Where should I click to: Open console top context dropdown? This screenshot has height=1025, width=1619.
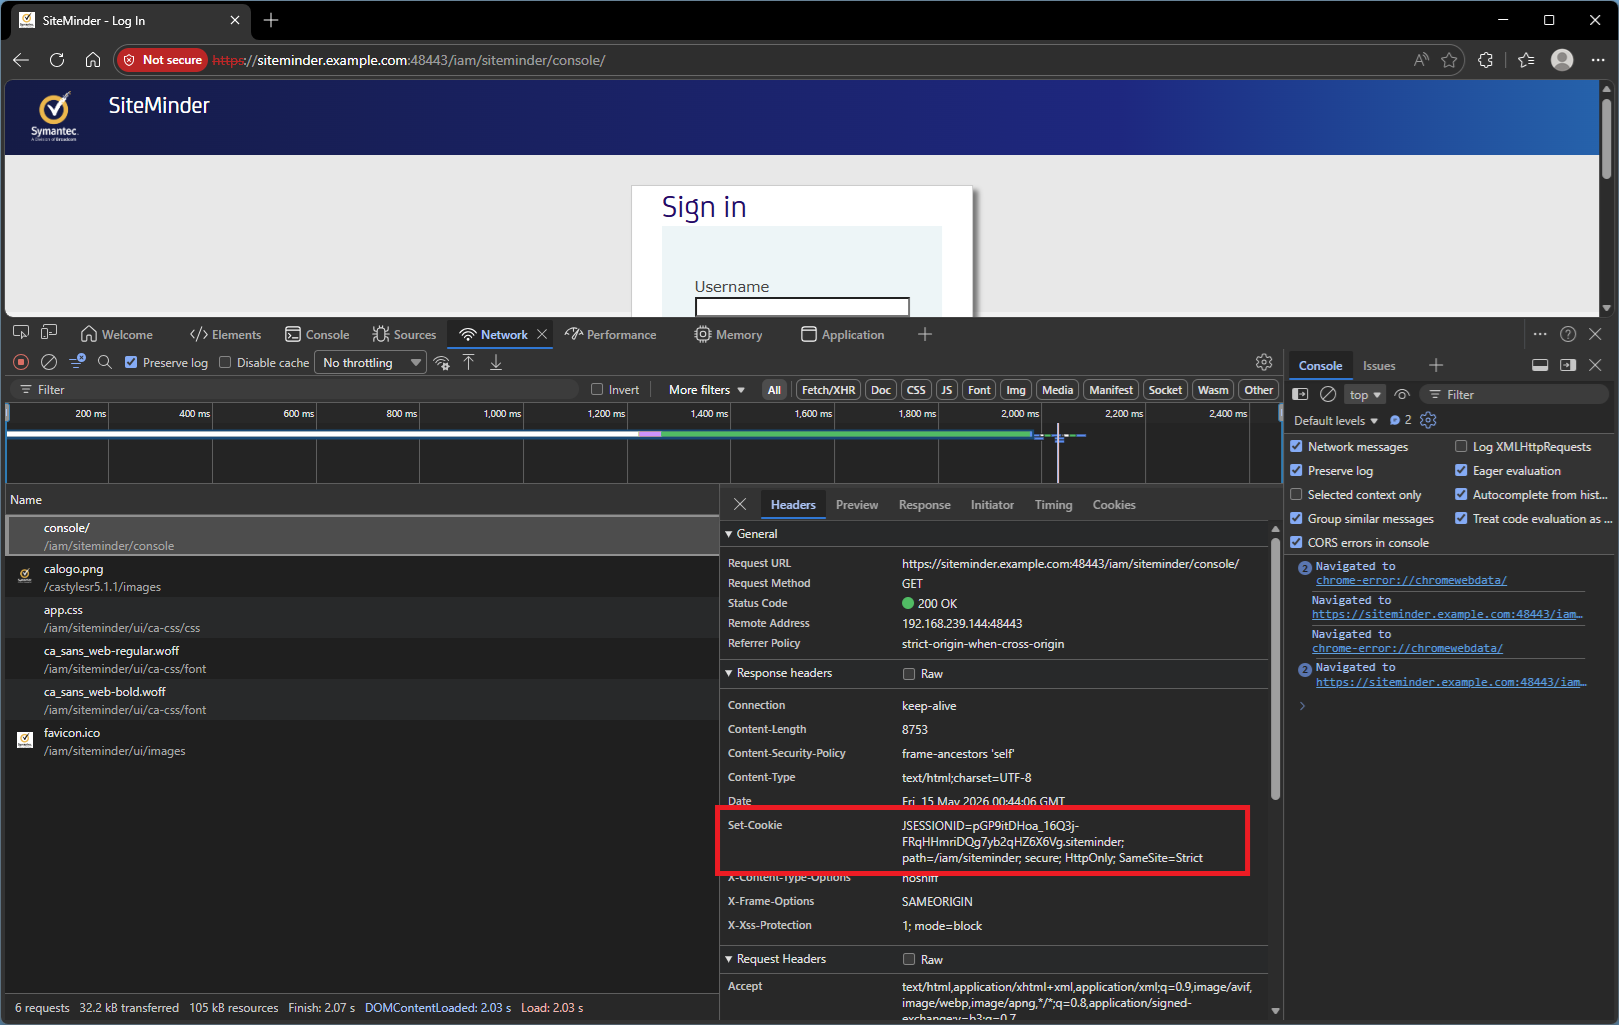[1365, 395]
